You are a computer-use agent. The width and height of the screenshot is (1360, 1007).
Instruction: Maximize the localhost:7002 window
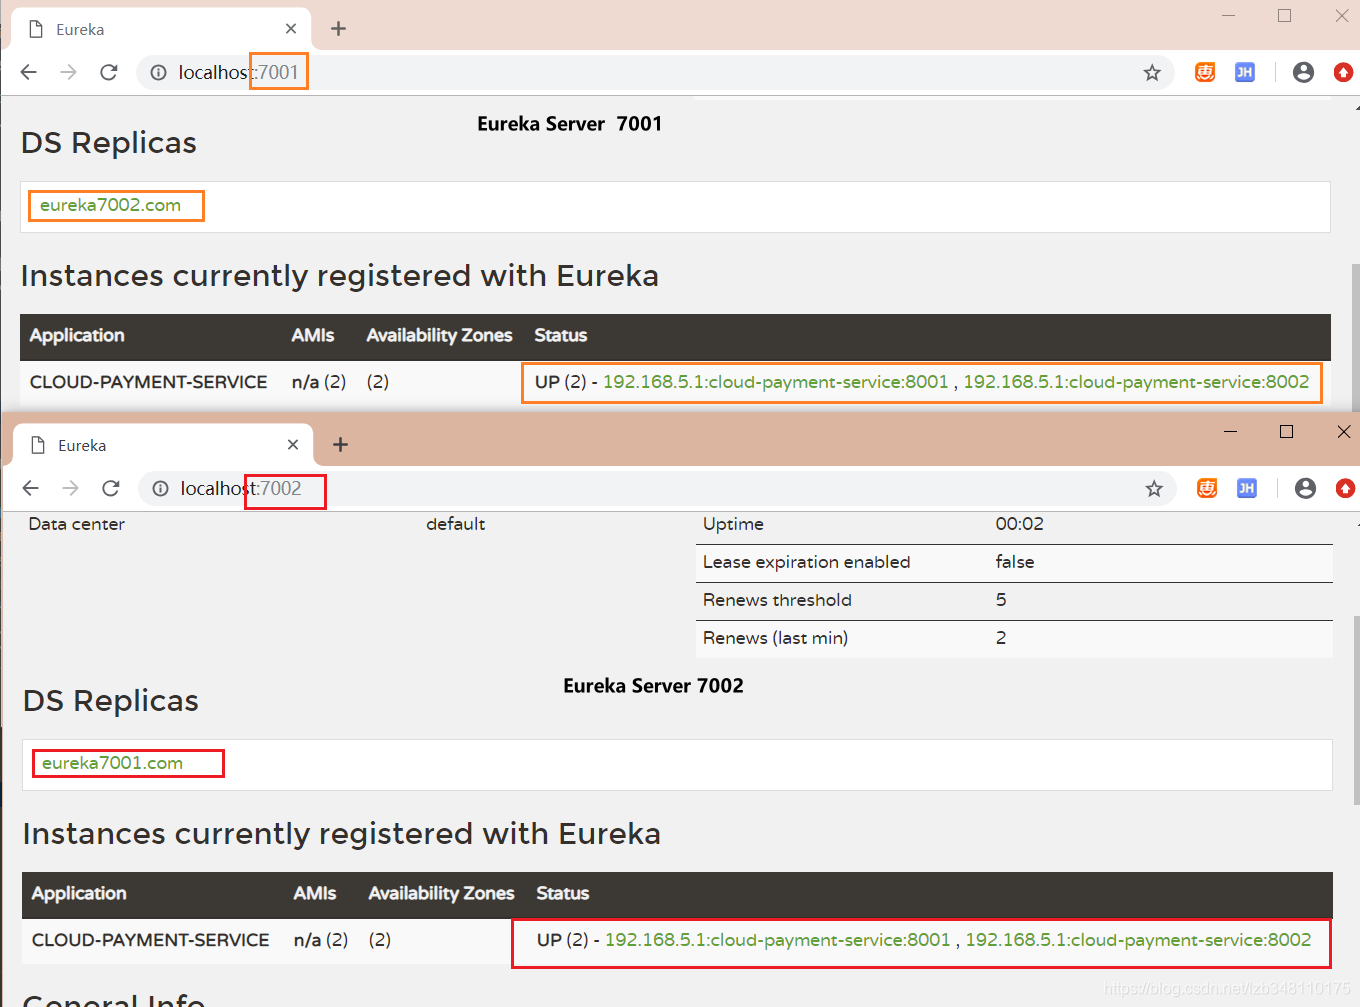[1287, 431]
